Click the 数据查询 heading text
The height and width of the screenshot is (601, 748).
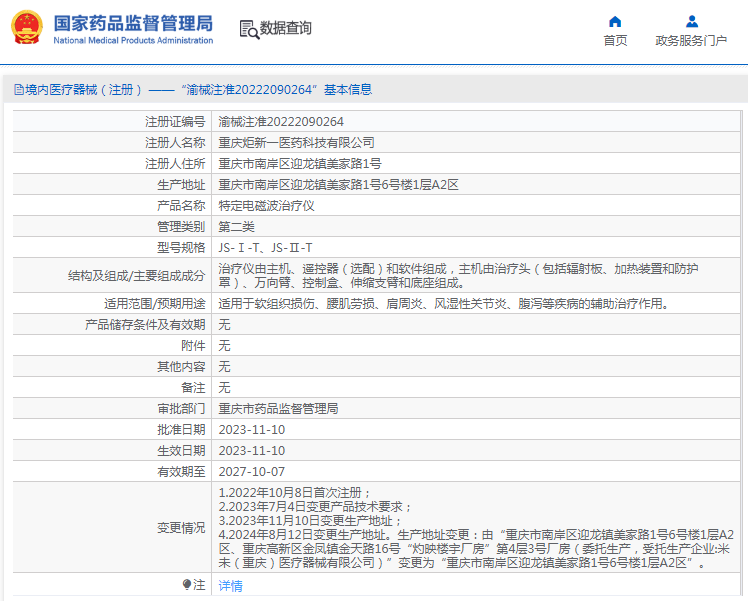click(x=285, y=28)
